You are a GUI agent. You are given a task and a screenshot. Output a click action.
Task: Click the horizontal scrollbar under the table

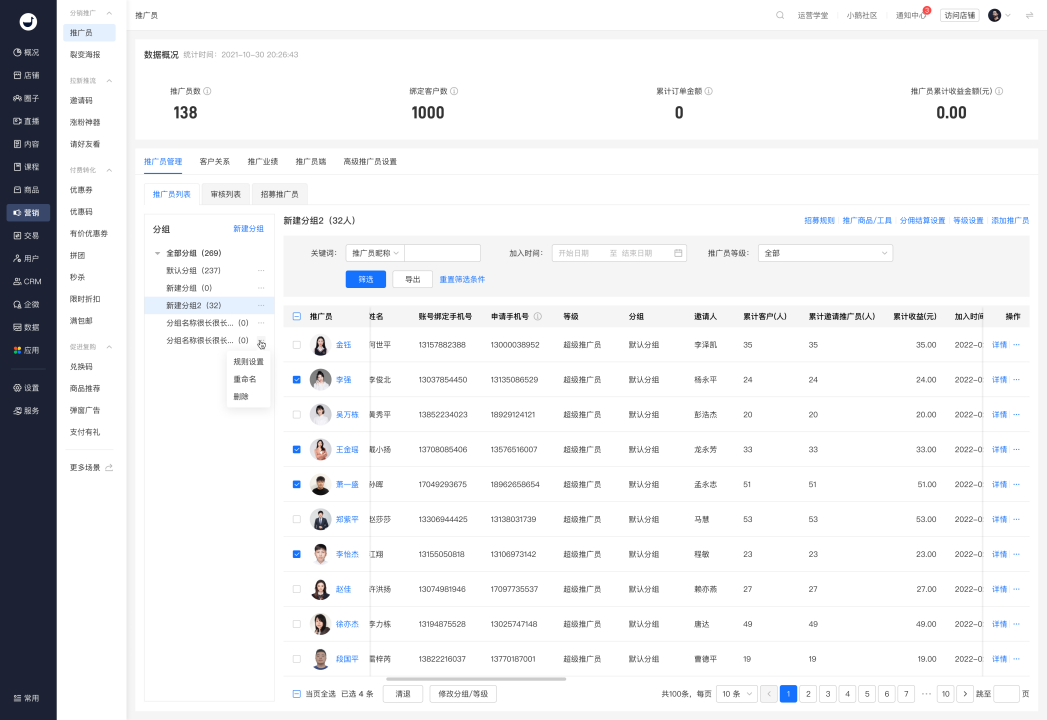point(476,679)
